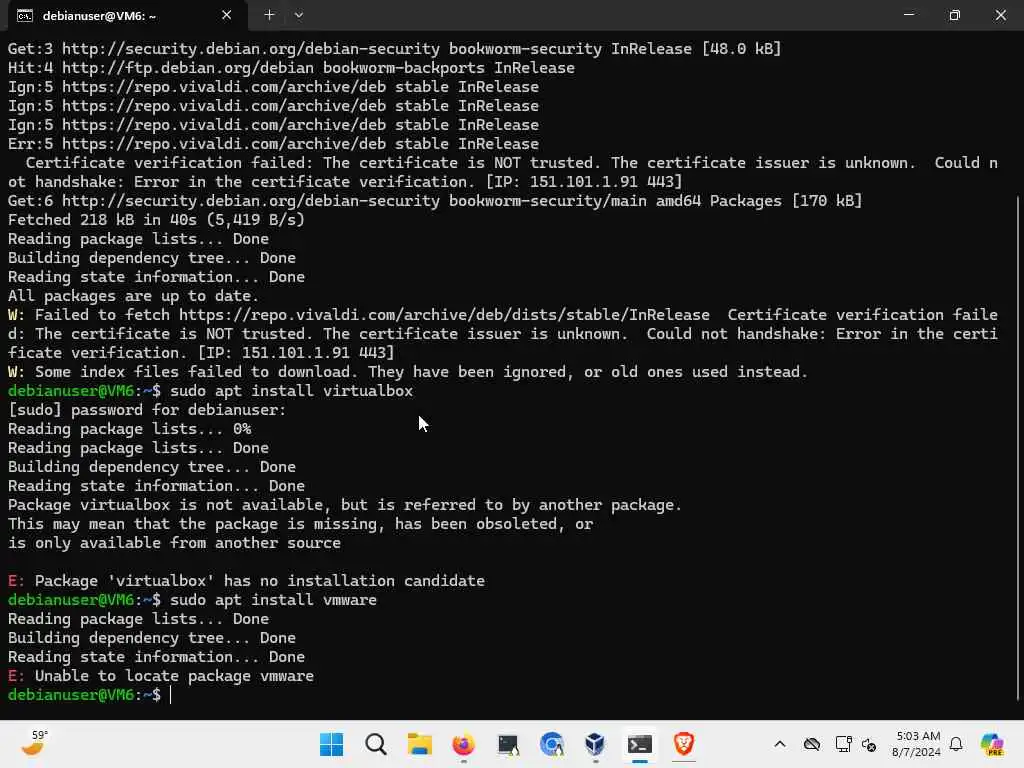
Task: Open File Explorer from taskbar
Action: coord(419,744)
